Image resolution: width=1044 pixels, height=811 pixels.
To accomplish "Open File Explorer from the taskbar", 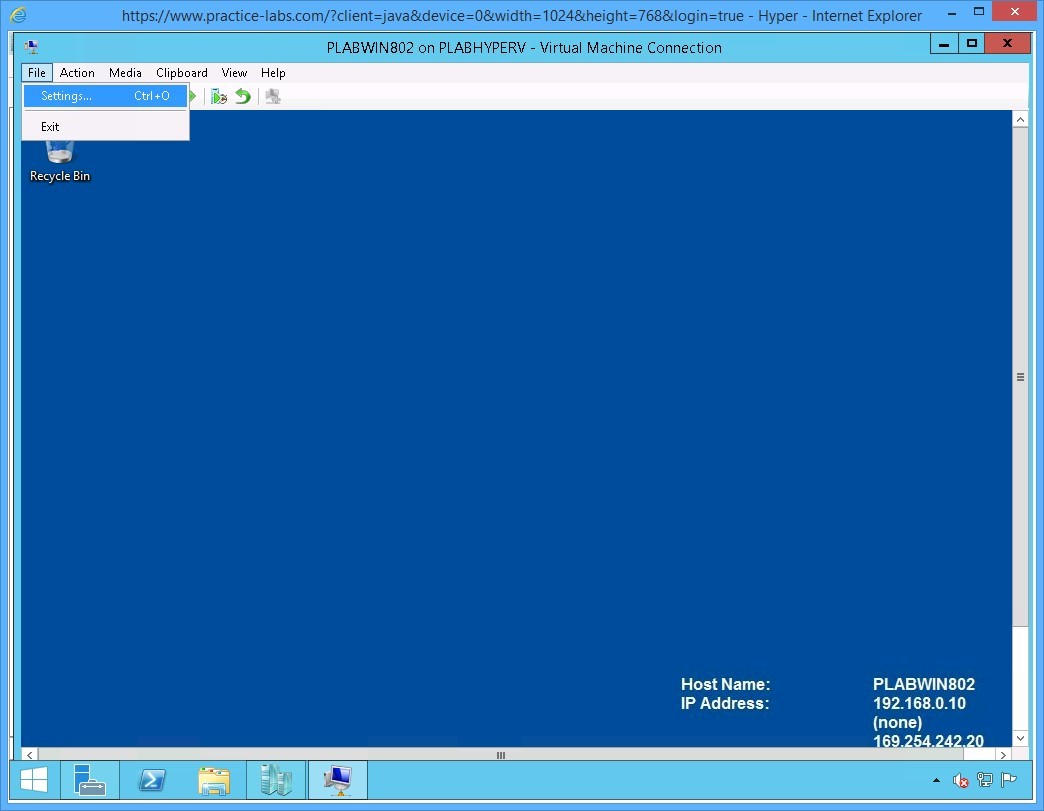I will (214, 780).
